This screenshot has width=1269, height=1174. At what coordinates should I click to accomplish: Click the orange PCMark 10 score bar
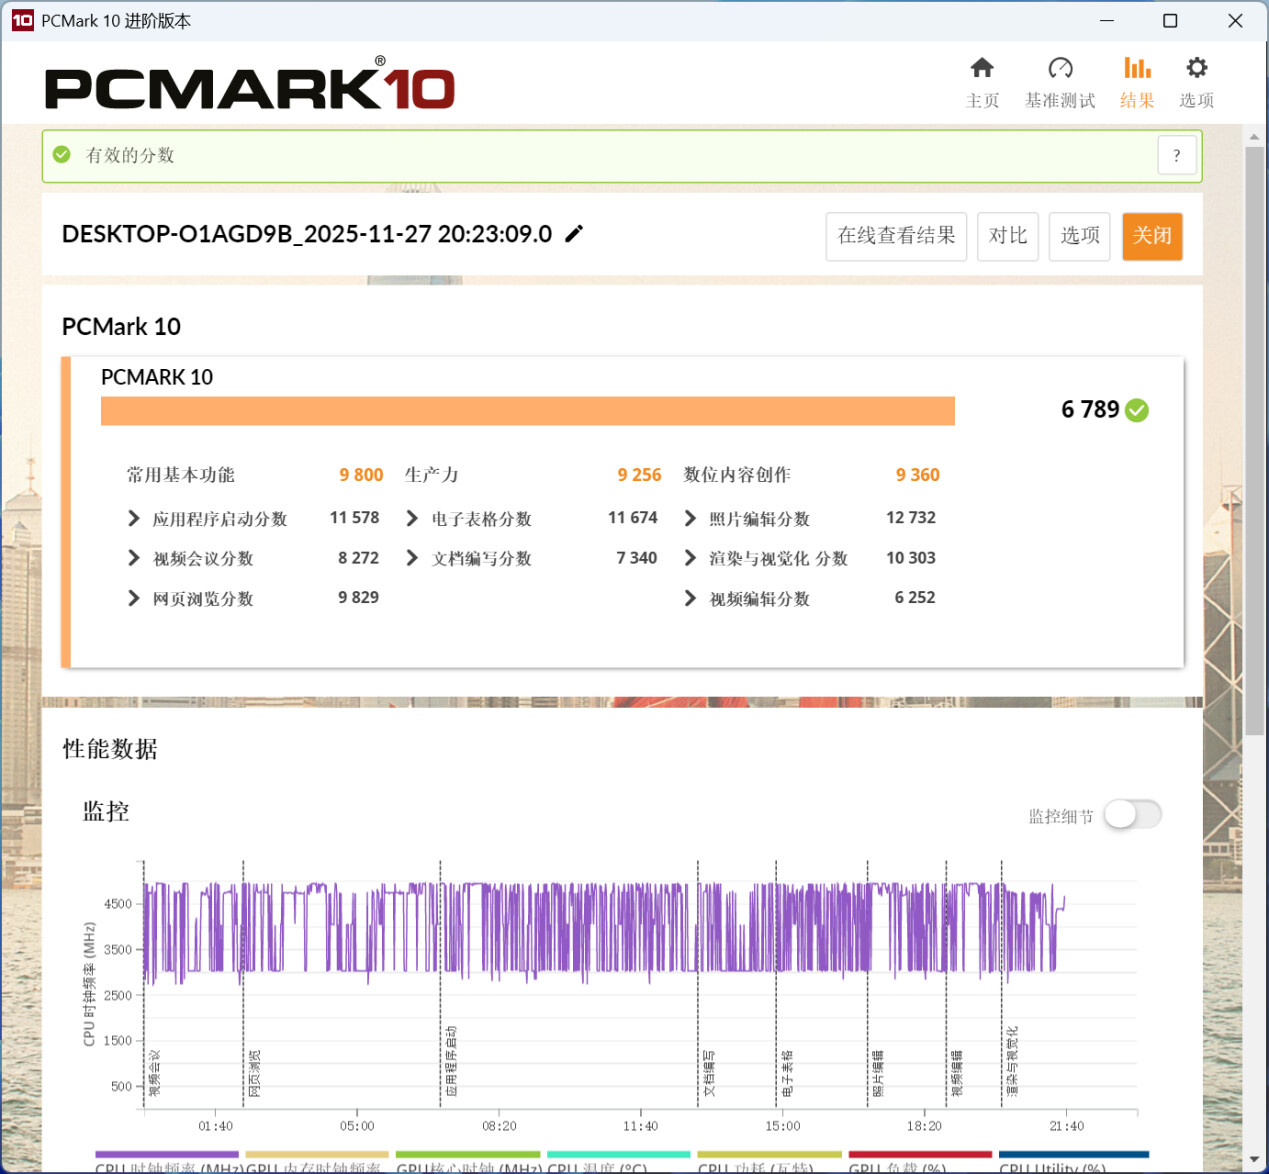[x=527, y=411]
